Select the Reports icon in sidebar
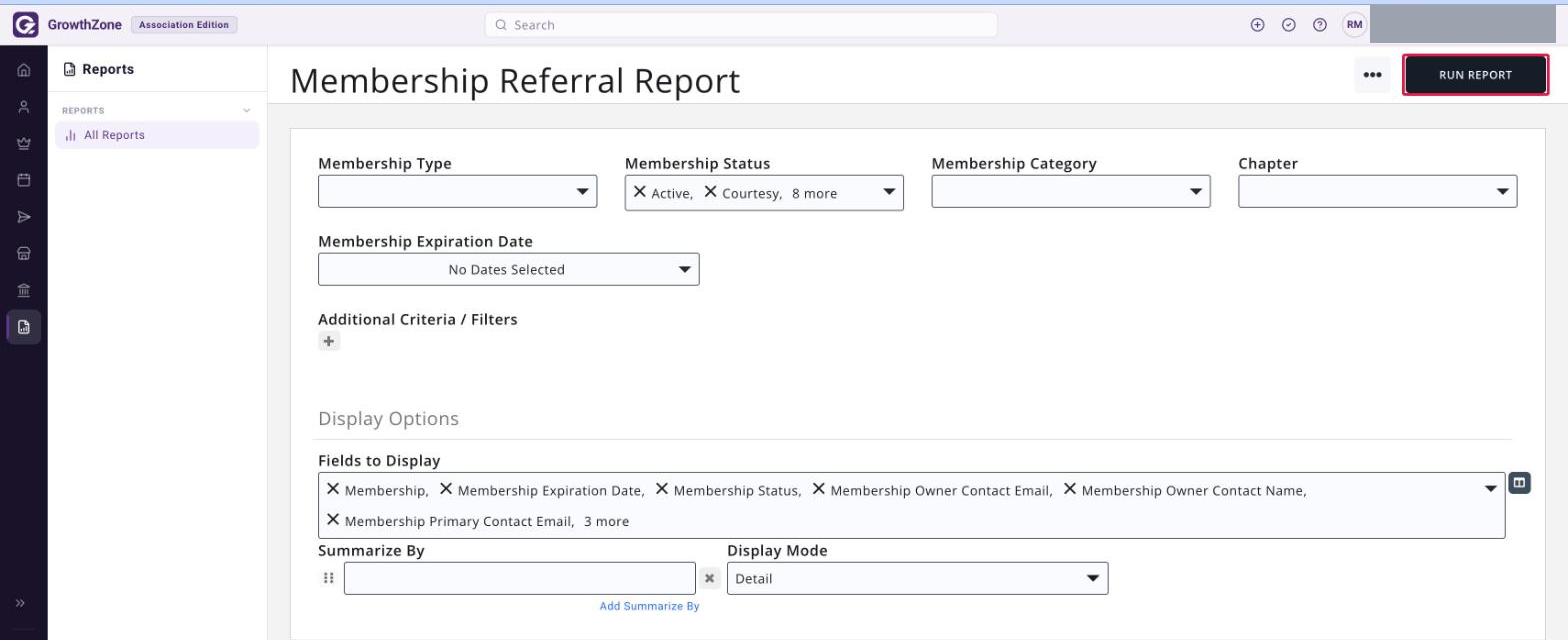 (x=24, y=327)
